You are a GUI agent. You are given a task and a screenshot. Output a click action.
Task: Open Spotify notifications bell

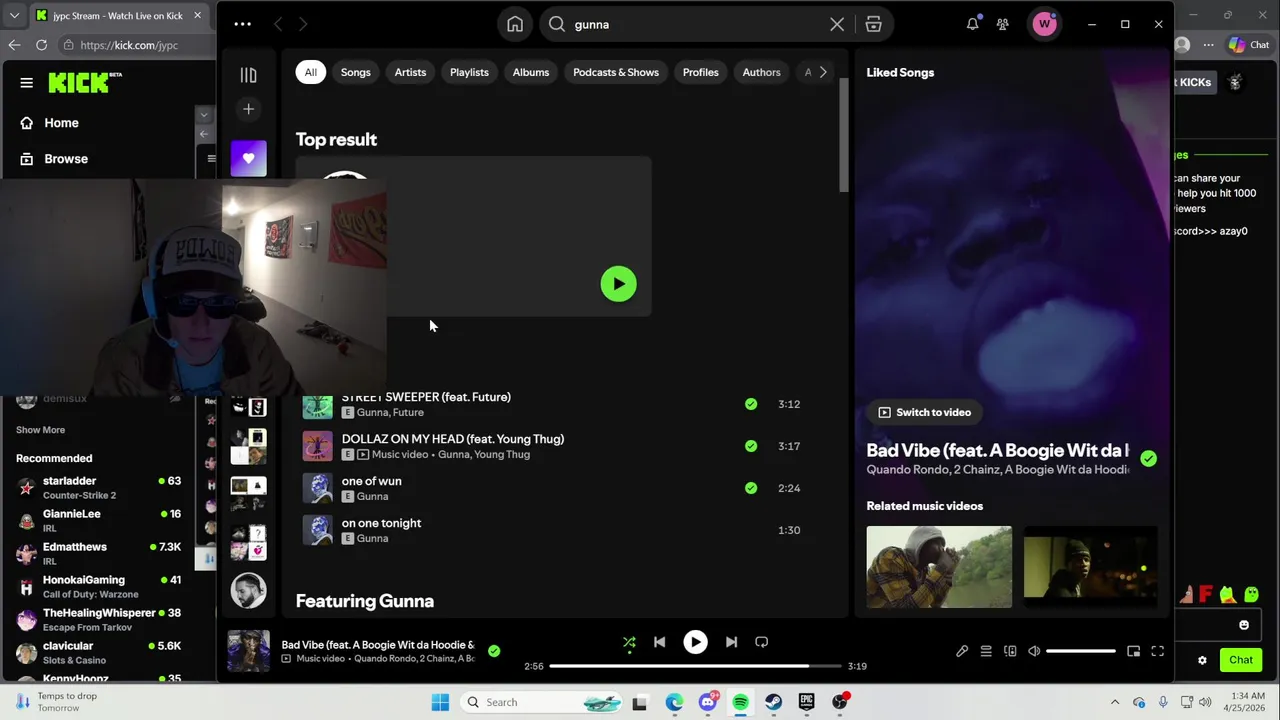point(972,24)
